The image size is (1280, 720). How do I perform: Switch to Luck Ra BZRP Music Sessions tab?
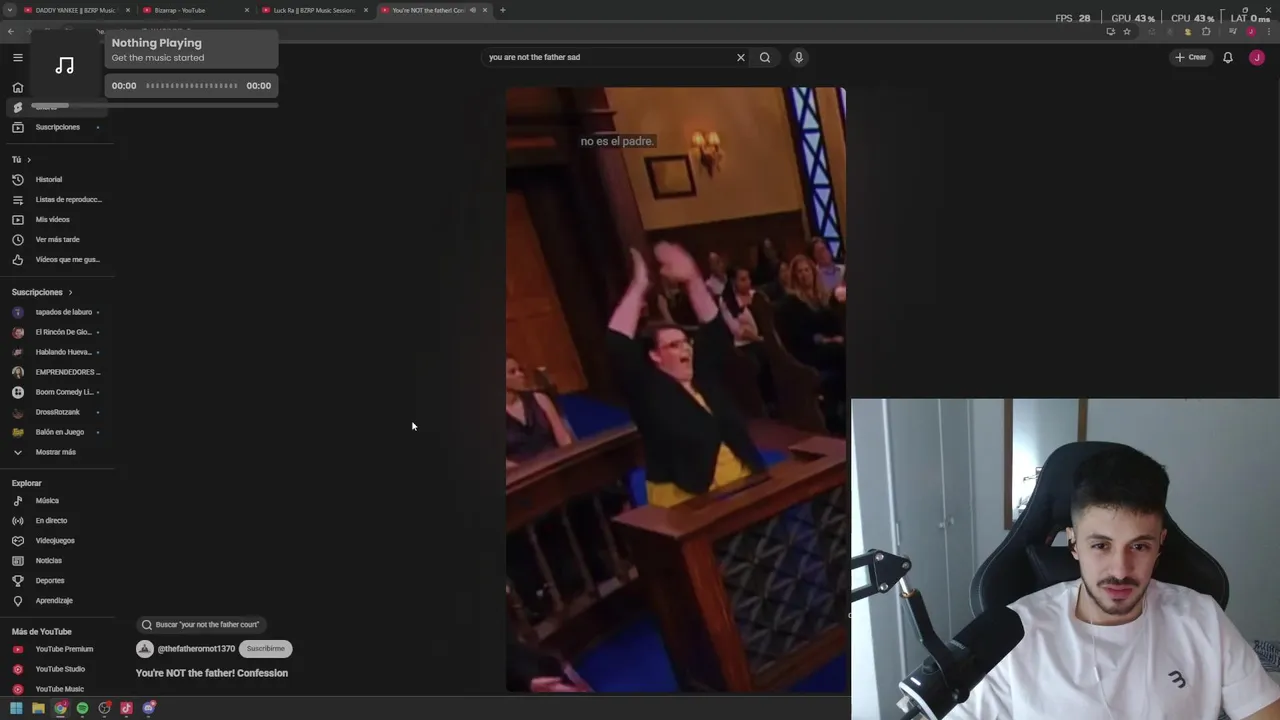314,10
